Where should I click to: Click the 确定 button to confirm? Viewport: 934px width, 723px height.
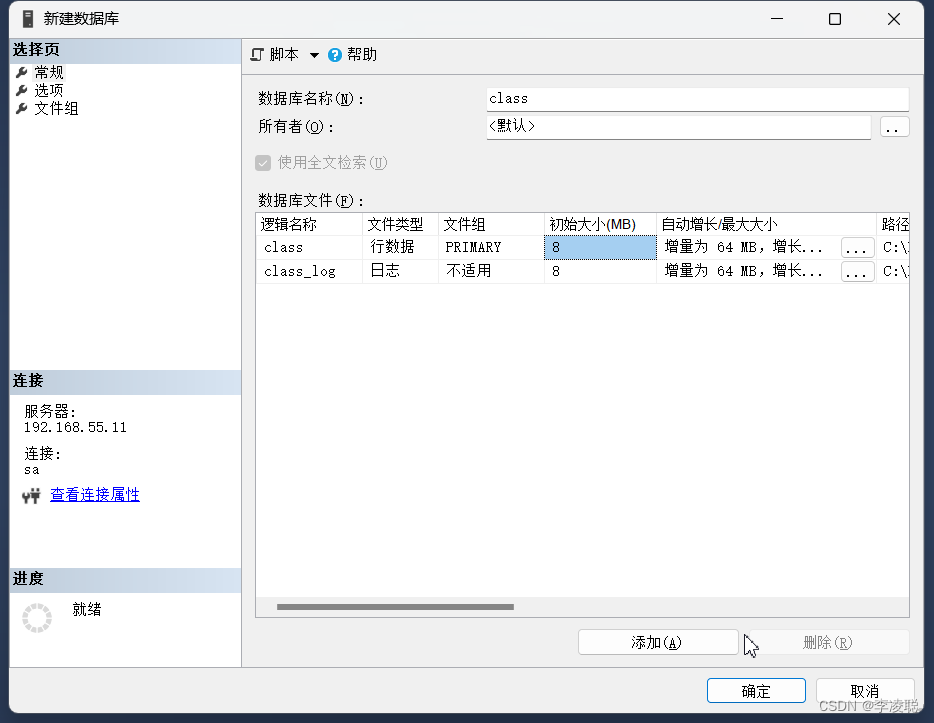(755, 690)
